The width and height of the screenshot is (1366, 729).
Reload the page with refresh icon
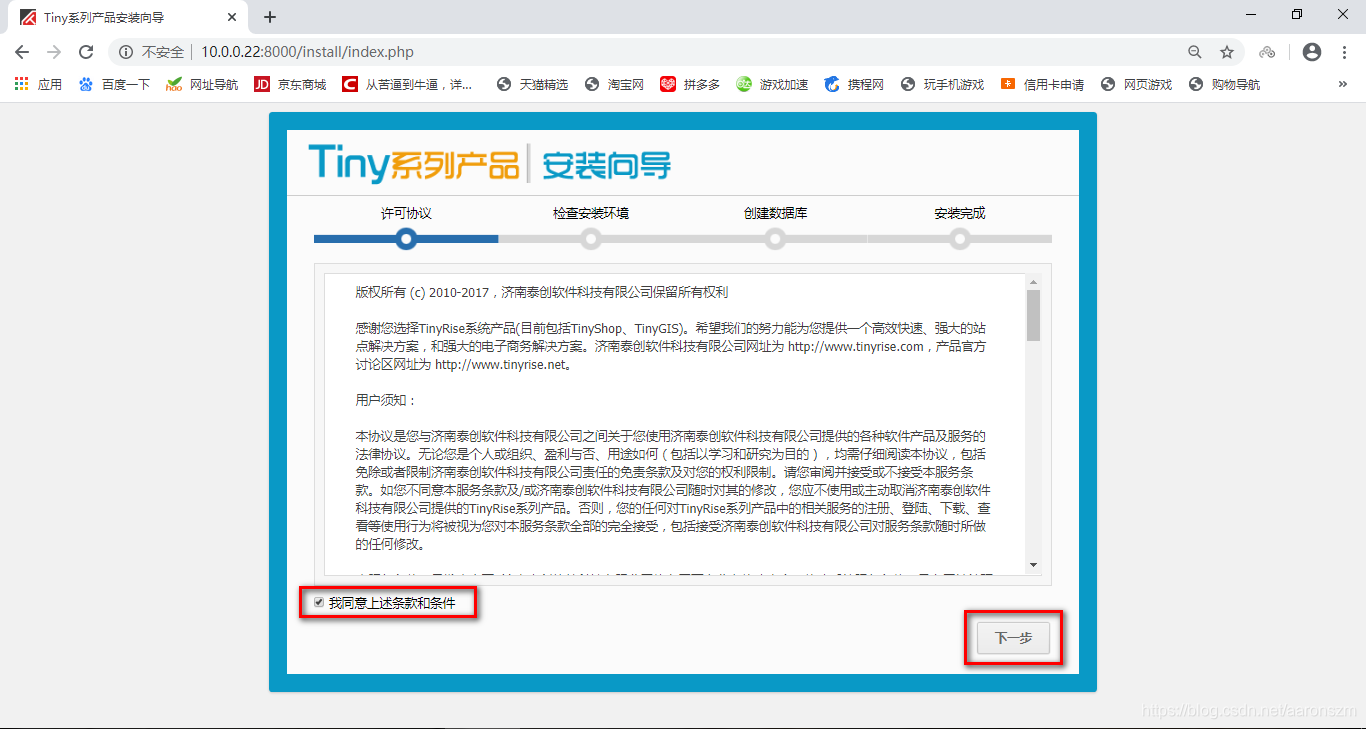pyautogui.click(x=86, y=52)
